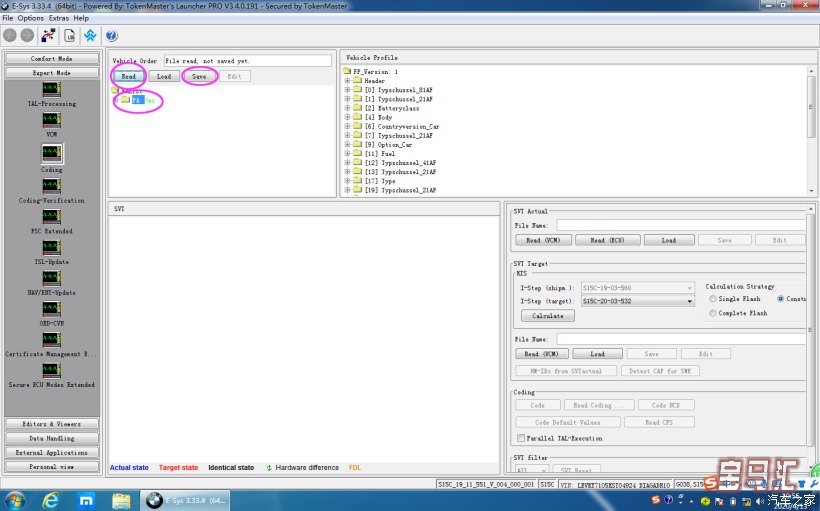Click the back navigation arrow in toolbar
Screen dimensions: 820x511
[x=10, y=36]
